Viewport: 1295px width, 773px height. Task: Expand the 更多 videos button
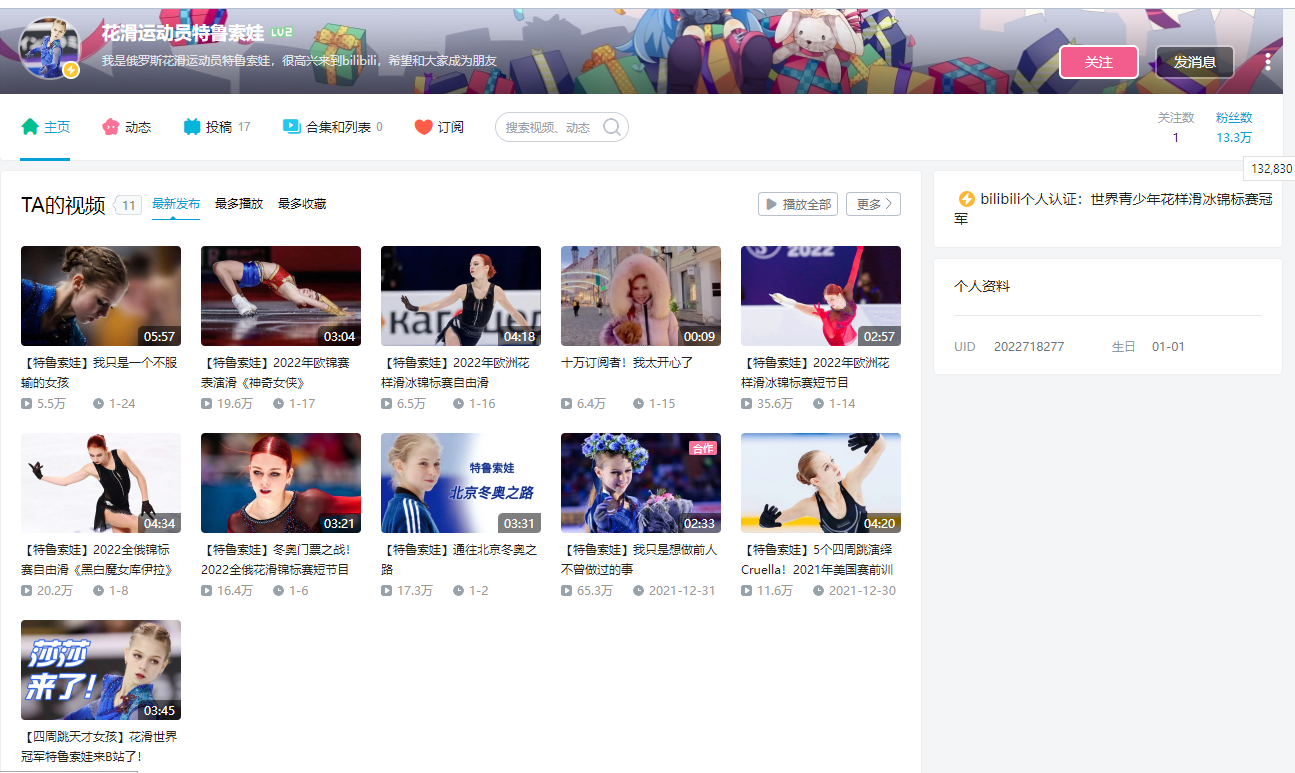click(873, 204)
